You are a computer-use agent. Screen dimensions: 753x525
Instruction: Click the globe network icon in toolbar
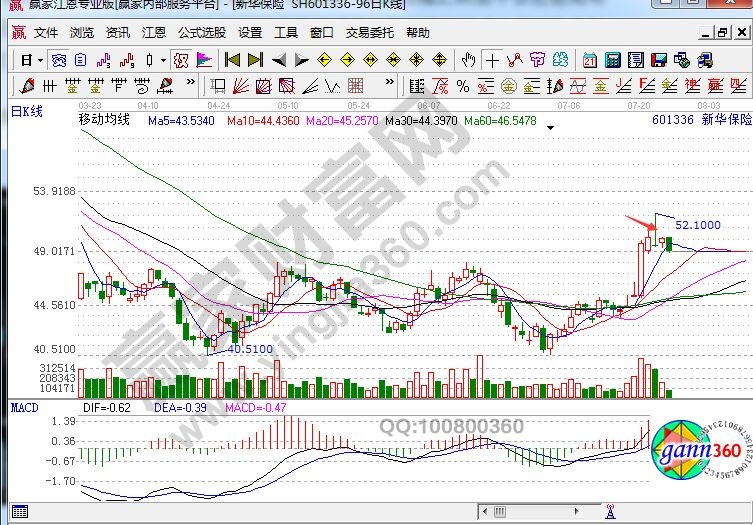pos(682,61)
